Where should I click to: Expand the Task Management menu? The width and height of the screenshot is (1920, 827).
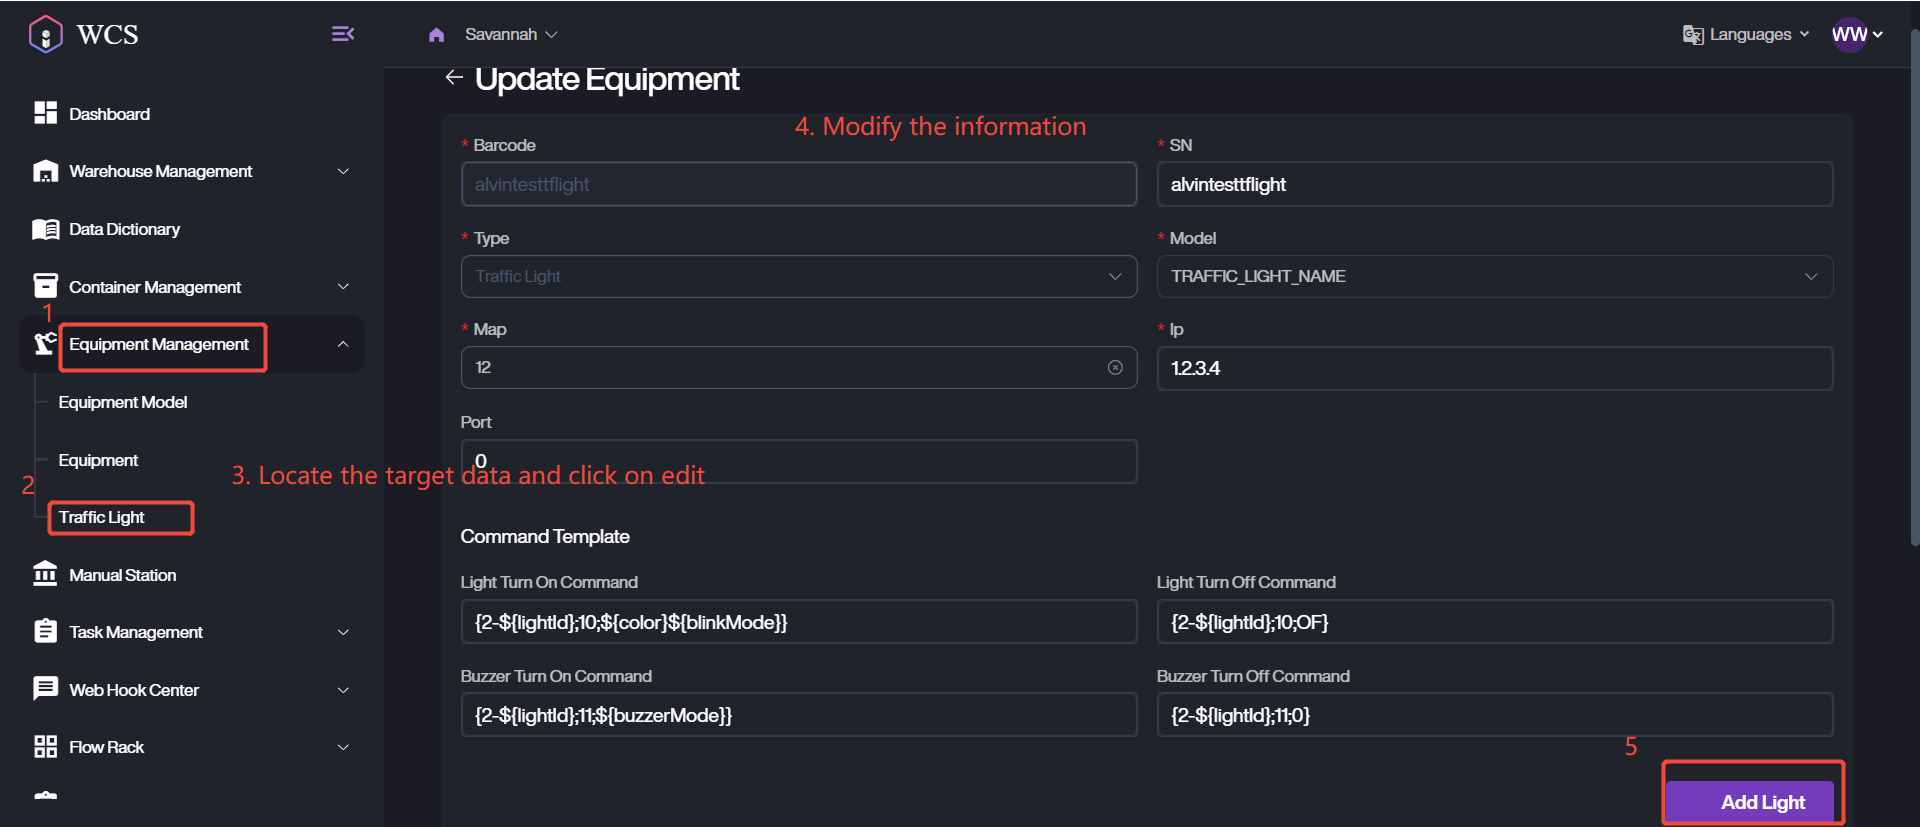[x=343, y=632]
